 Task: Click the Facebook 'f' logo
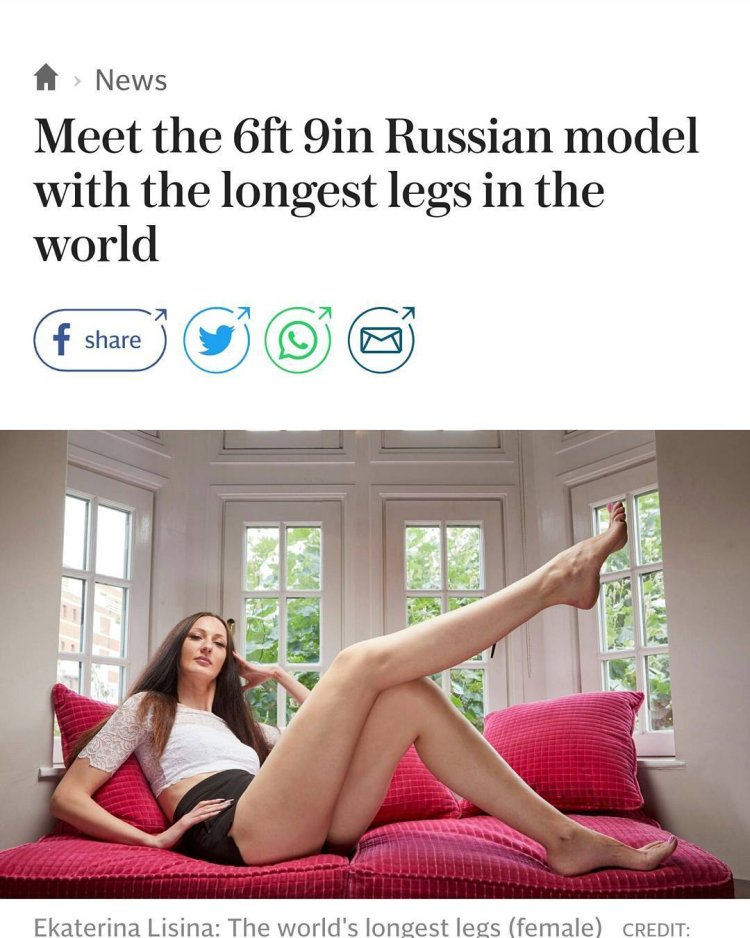[x=61, y=340]
